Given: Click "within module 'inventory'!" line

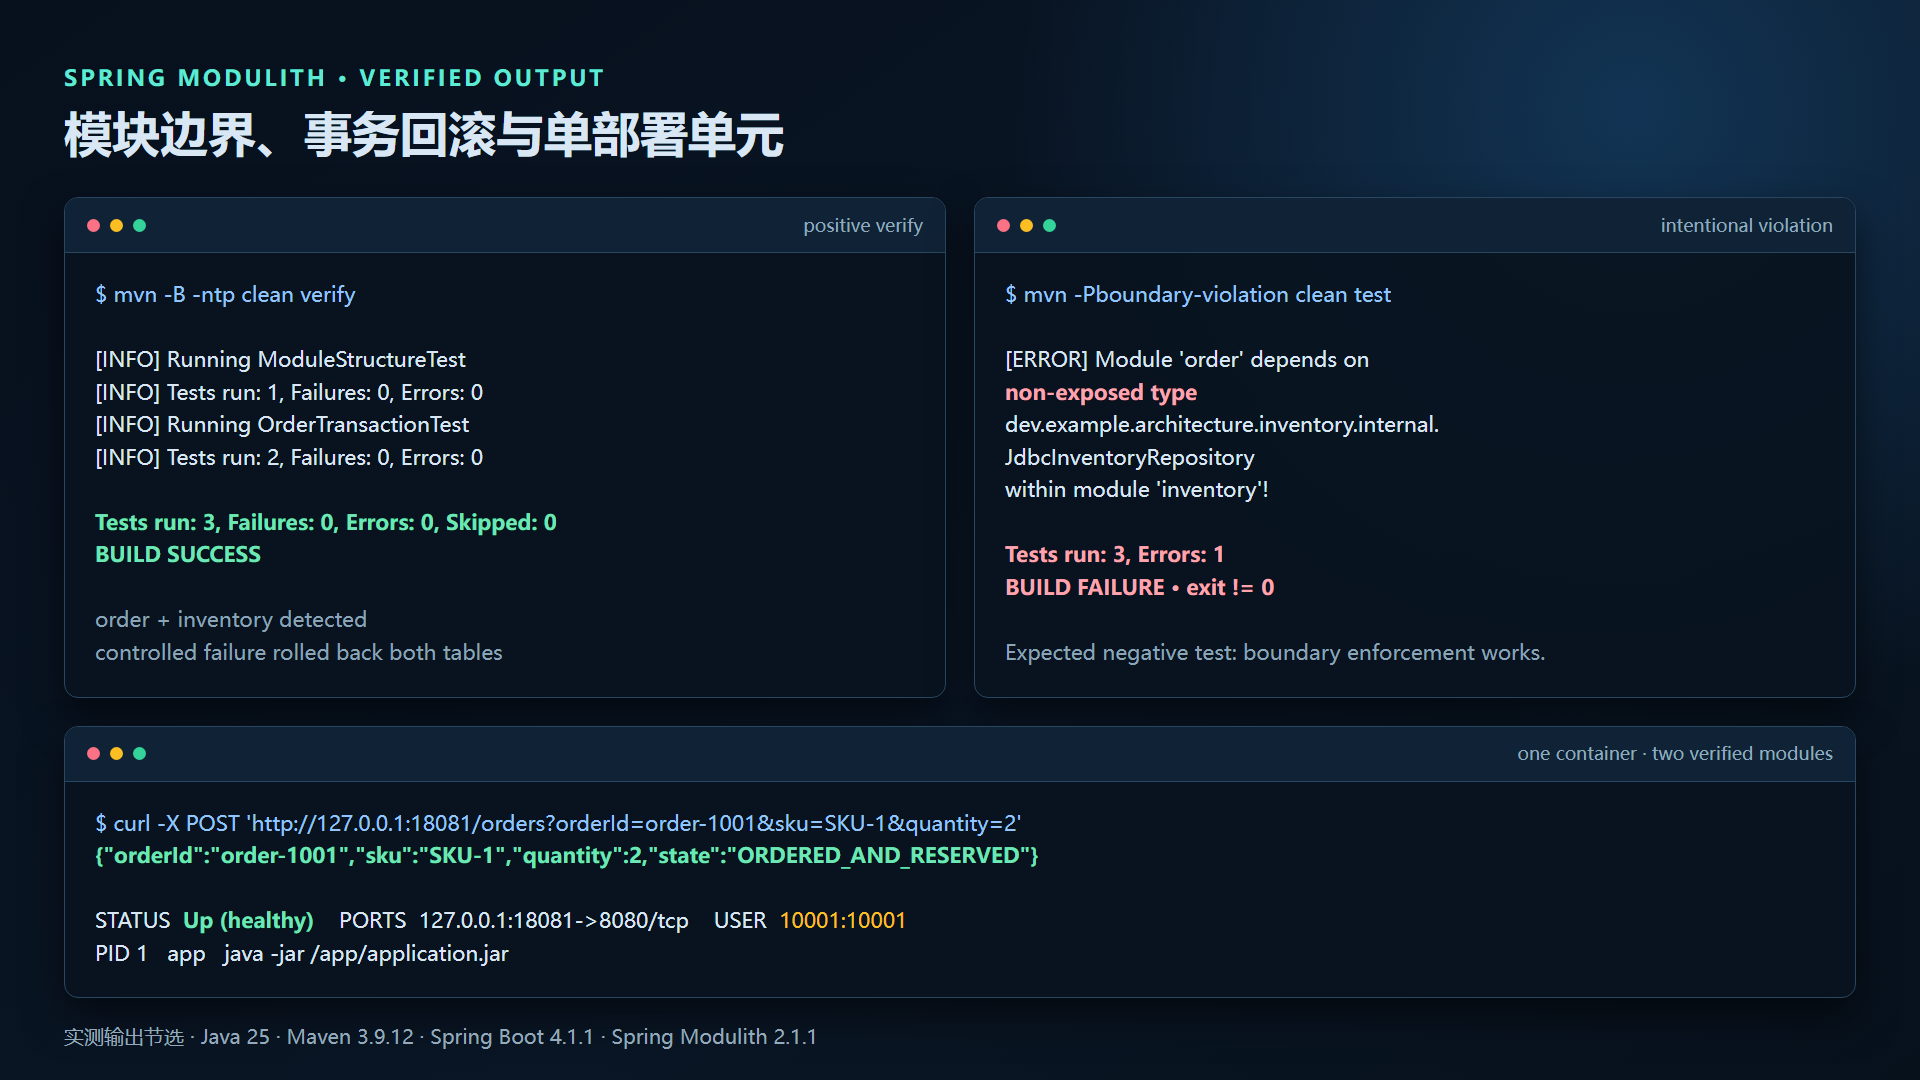Looking at the screenshot, I should [1137, 490].
